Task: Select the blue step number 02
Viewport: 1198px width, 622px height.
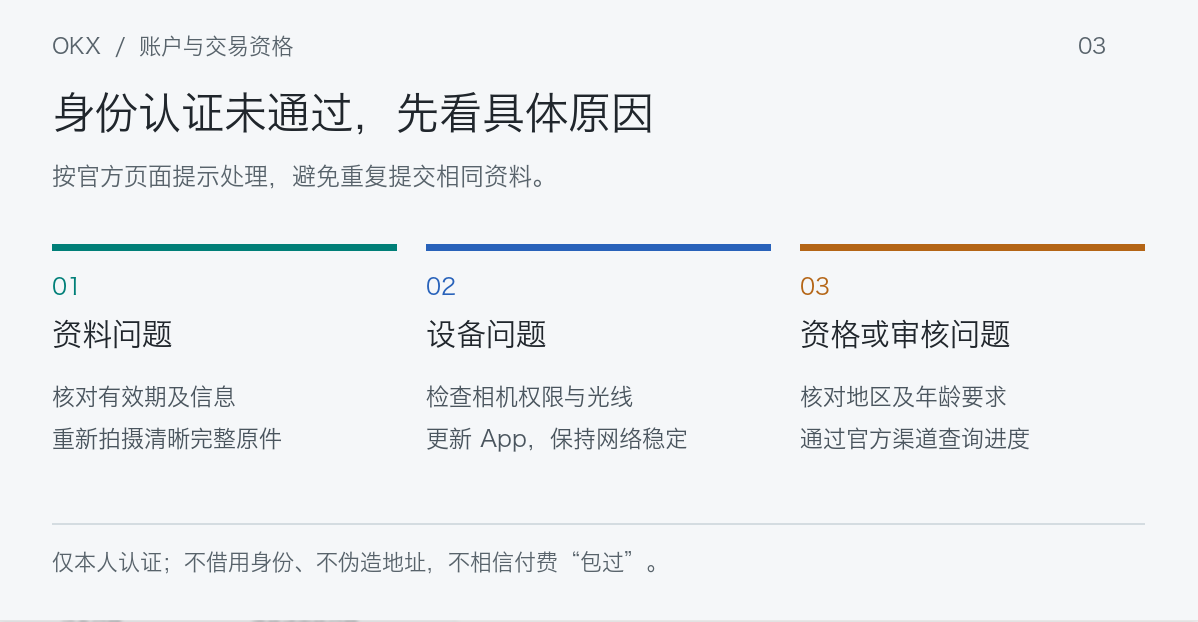Action: (441, 287)
